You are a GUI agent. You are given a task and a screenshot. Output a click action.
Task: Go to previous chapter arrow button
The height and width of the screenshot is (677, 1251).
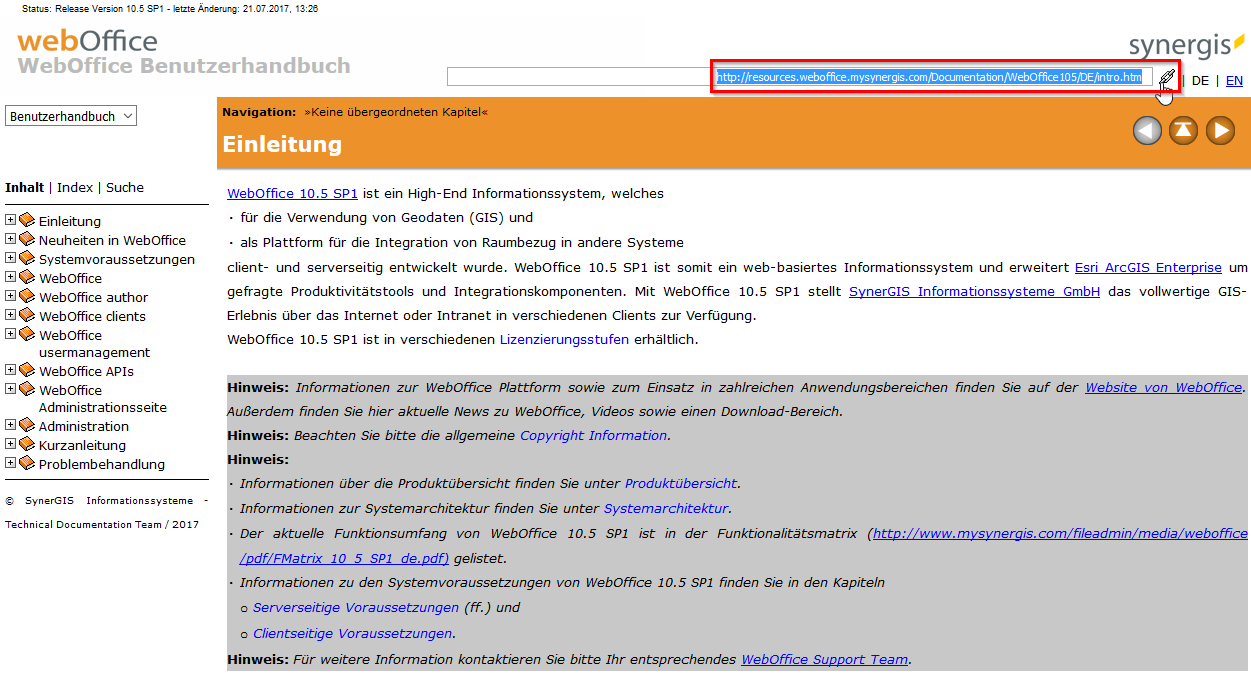click(x=1147, y=131)
